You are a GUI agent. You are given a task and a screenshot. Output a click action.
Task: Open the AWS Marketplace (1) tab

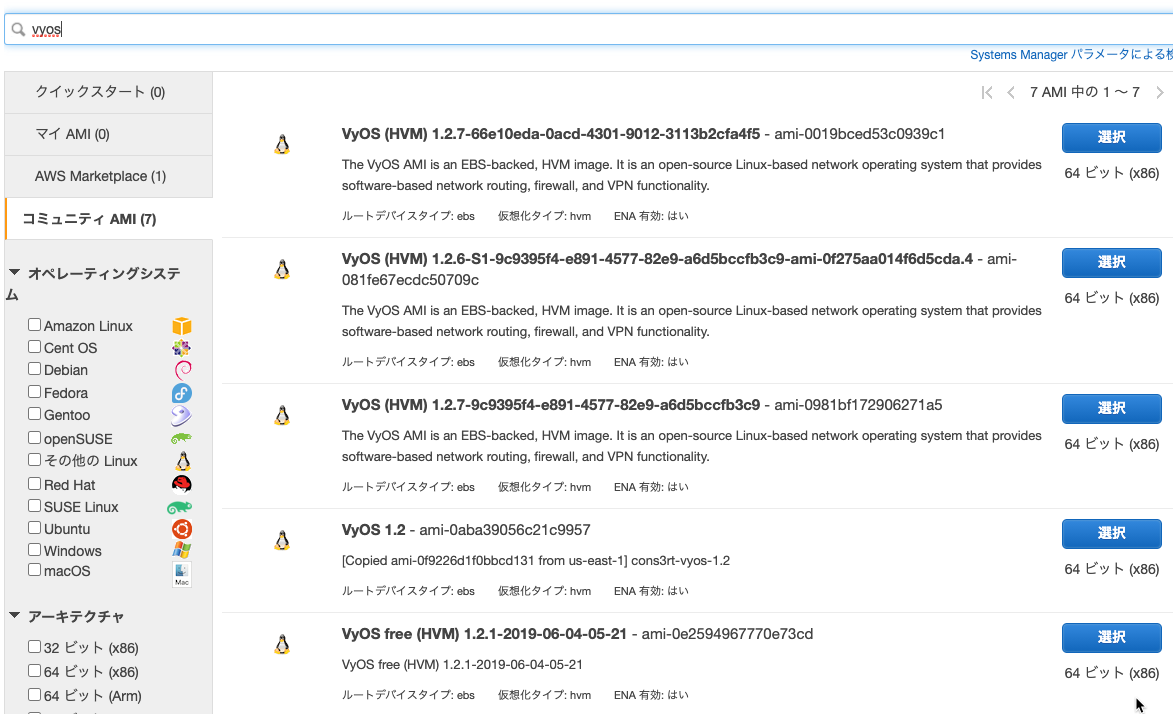click(108, 176)
